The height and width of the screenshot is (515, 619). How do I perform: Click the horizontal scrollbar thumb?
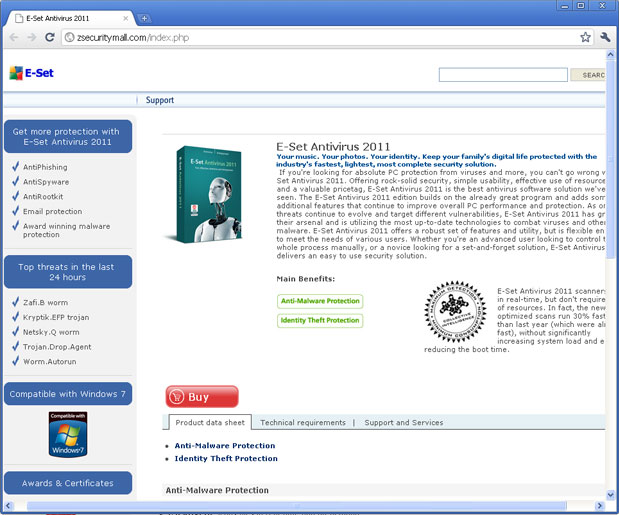point(296,506)
